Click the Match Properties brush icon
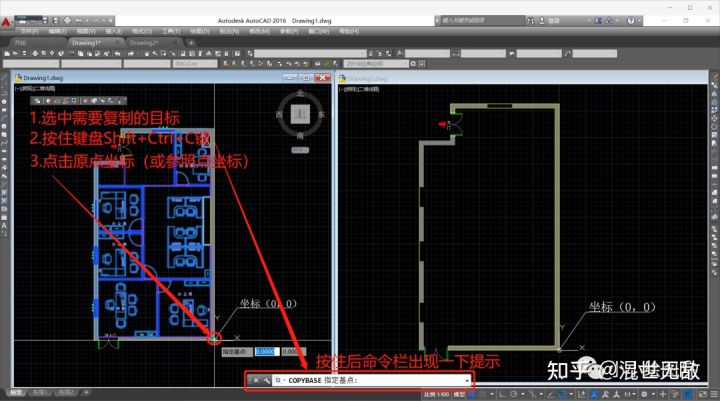 pyautogui.click(x=106, y=53)
